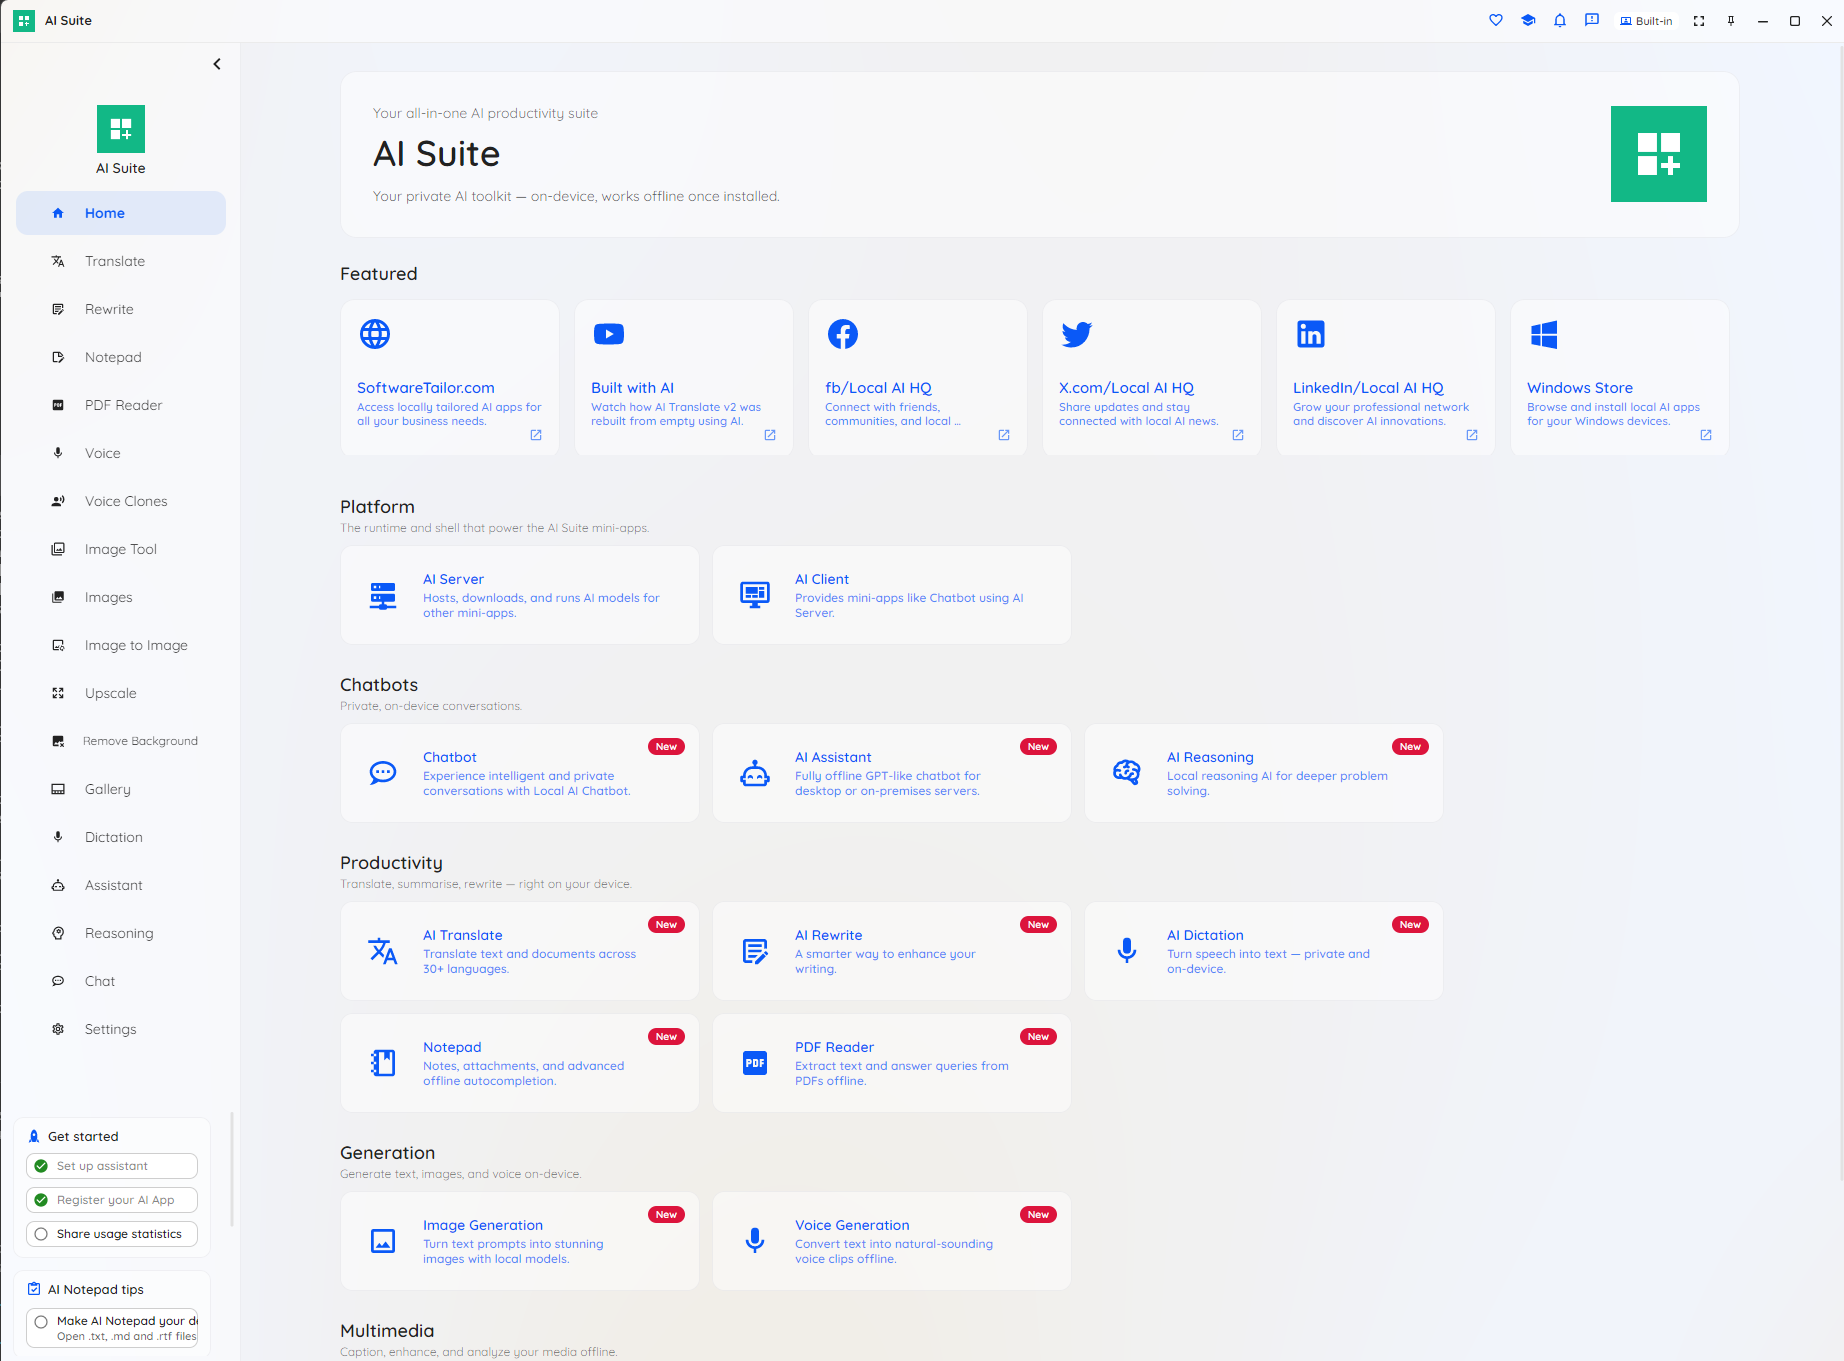Open the fb/Local AI HQ card
The image size is (1844, 1361).
[x=918, y=378]
